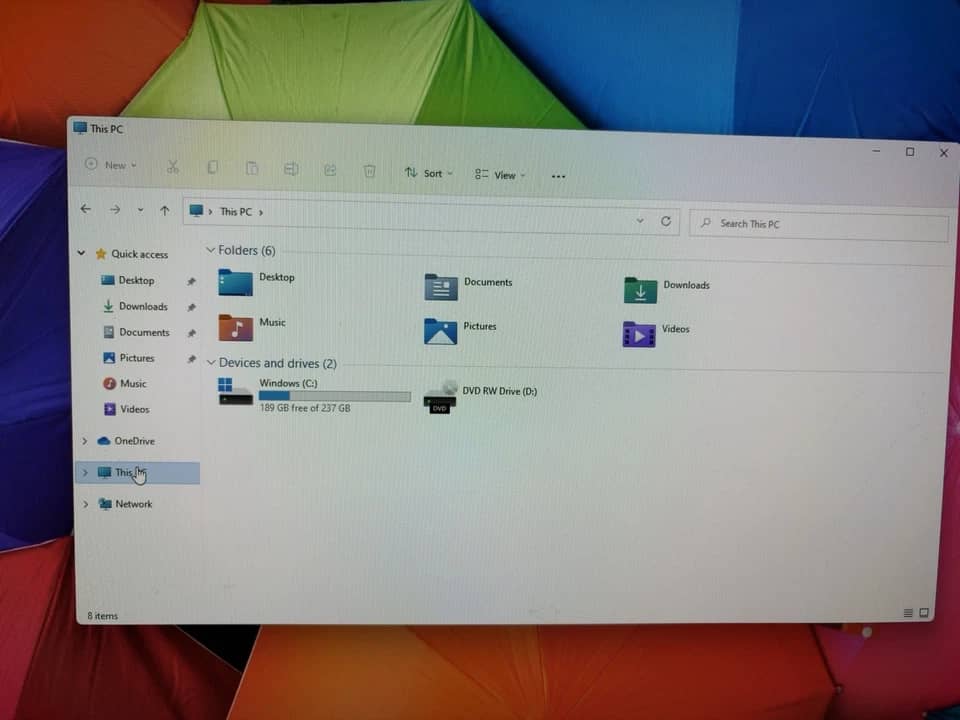
Task: Click the Share icon in toolbar
Action: click(x=330, y=170)
